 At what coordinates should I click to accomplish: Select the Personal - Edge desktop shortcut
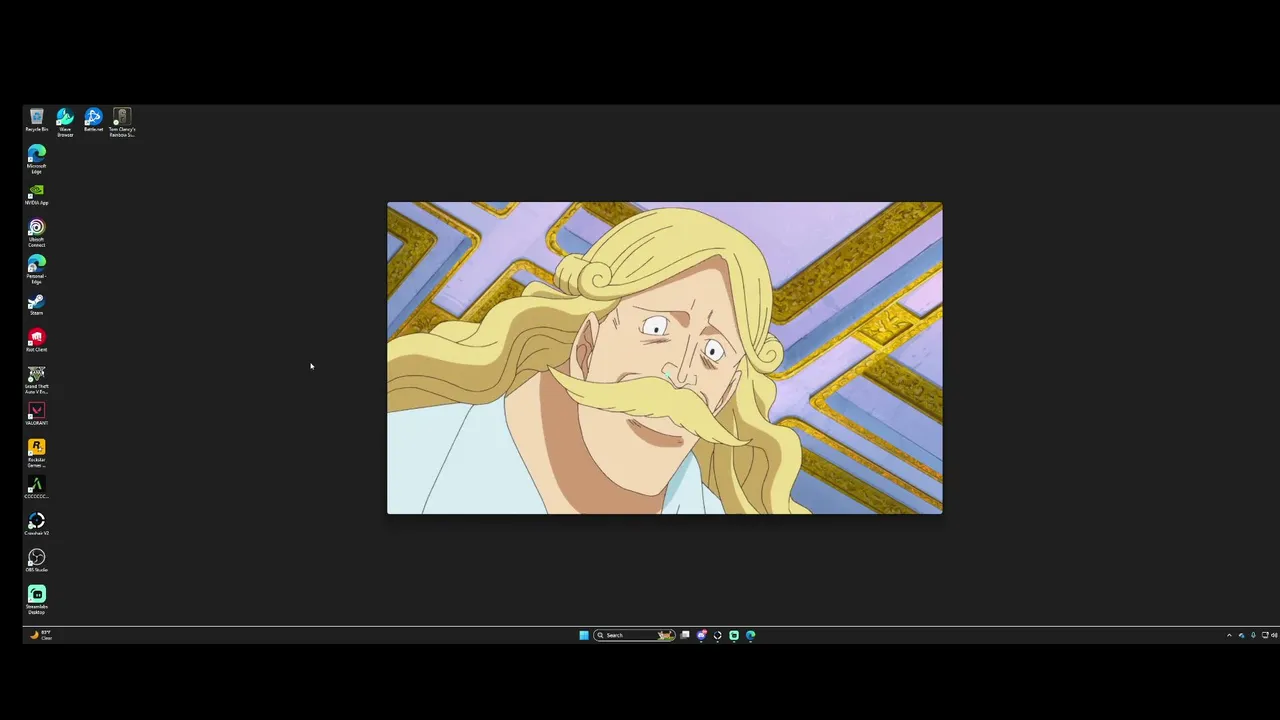pos(36,270)
